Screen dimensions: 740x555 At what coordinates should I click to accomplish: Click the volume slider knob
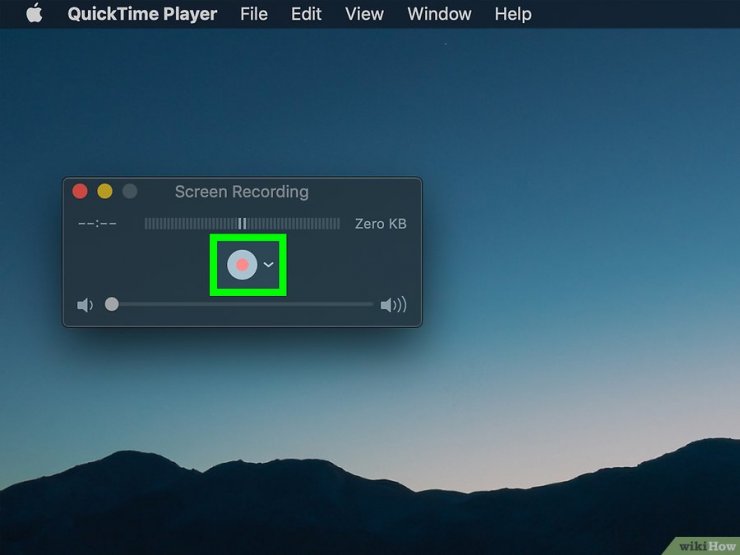coord(112,304)
